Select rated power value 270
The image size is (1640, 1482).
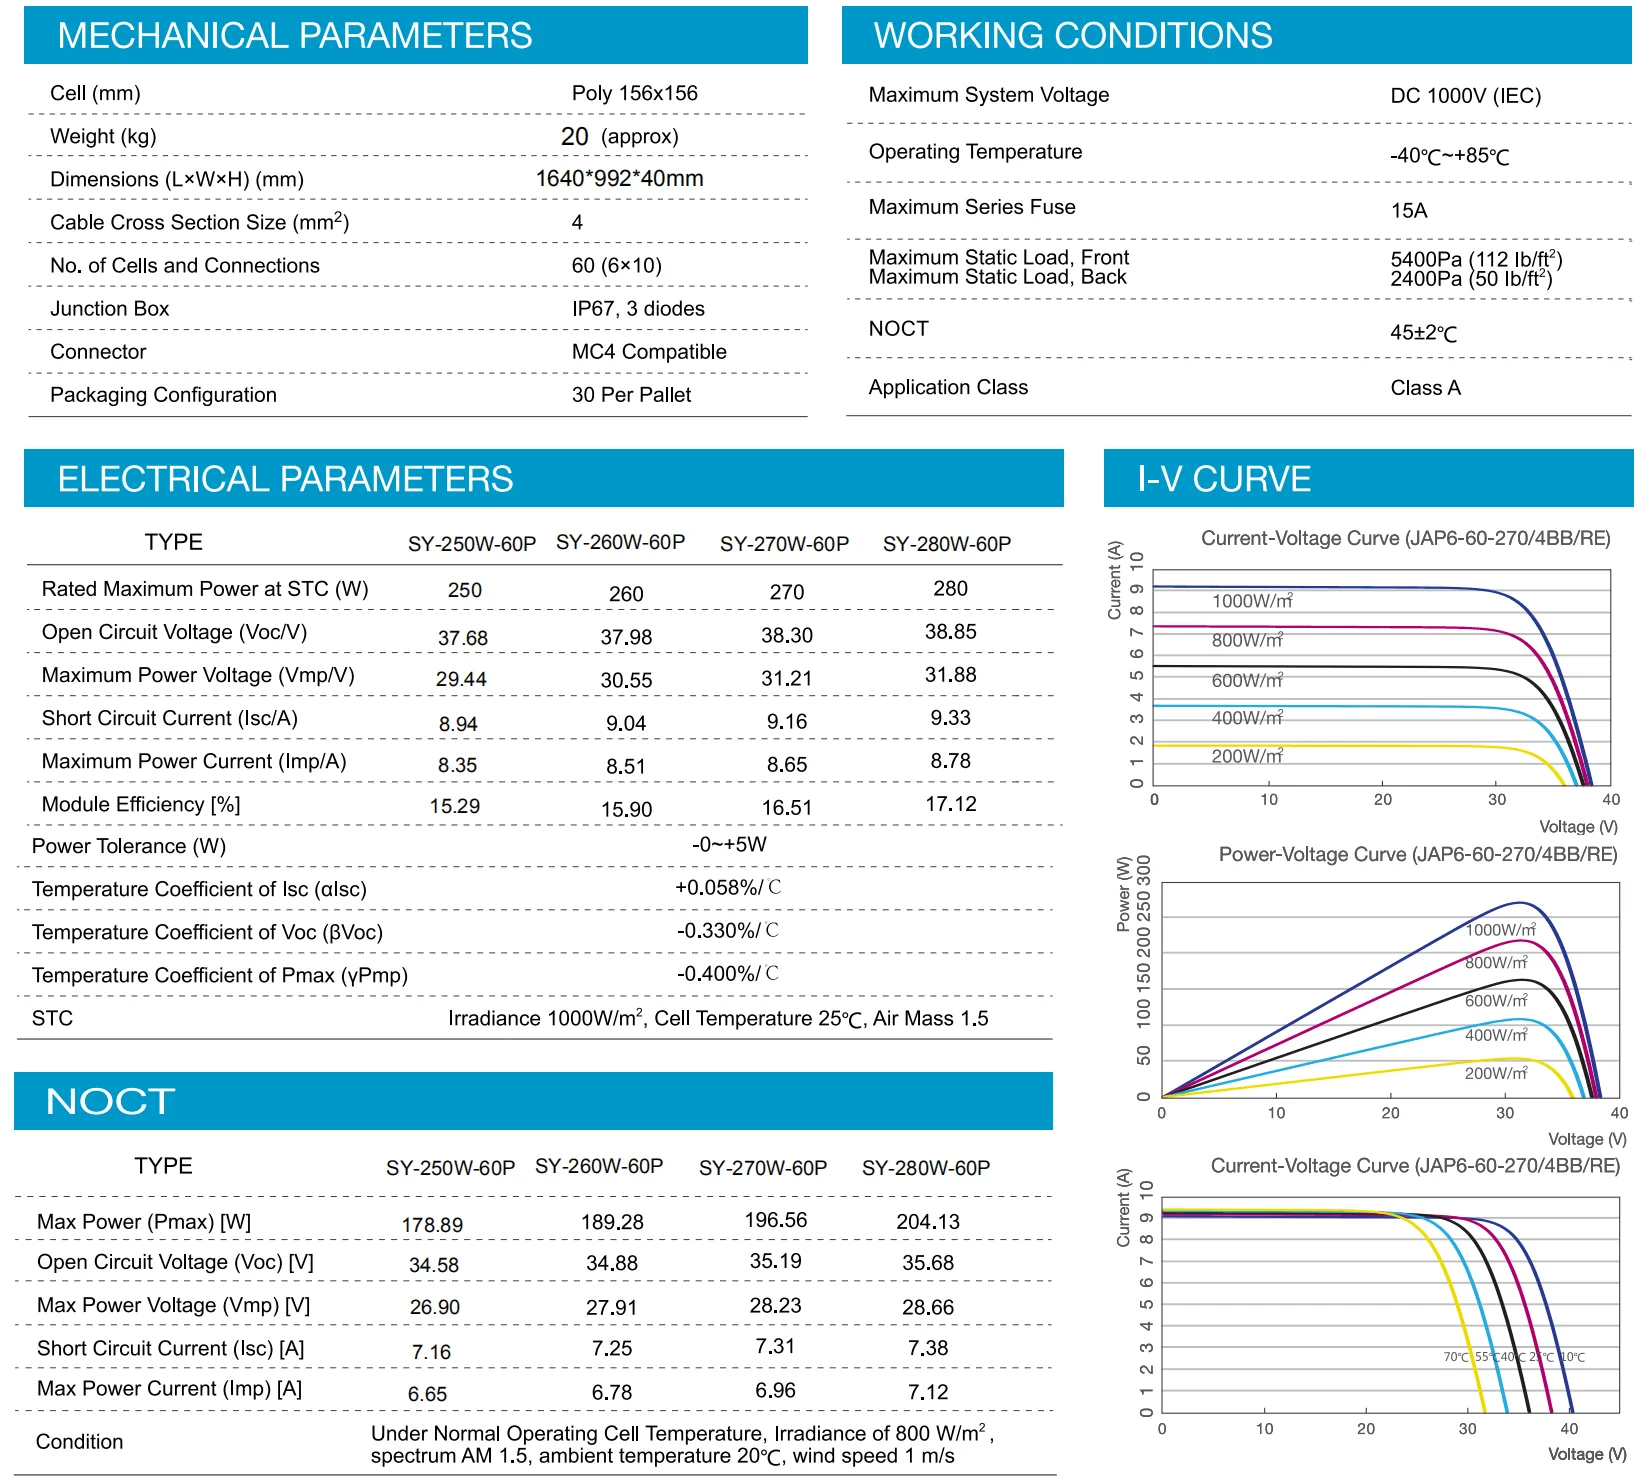(x=787, y=592)
